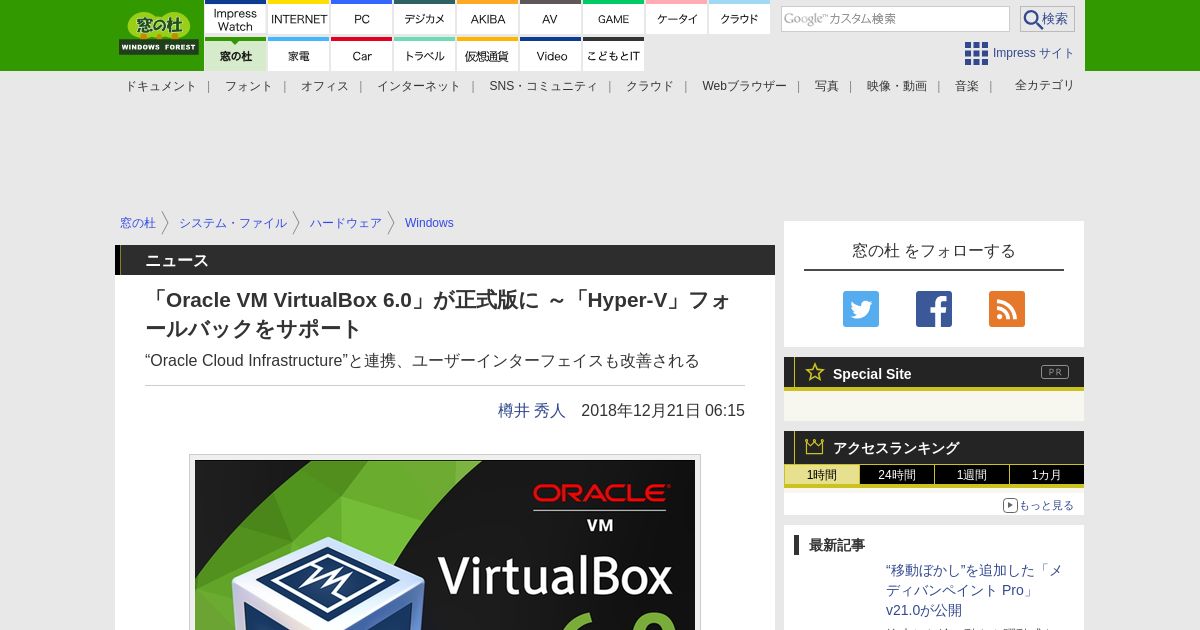Go to the インターネット category

tap(418, 86)
